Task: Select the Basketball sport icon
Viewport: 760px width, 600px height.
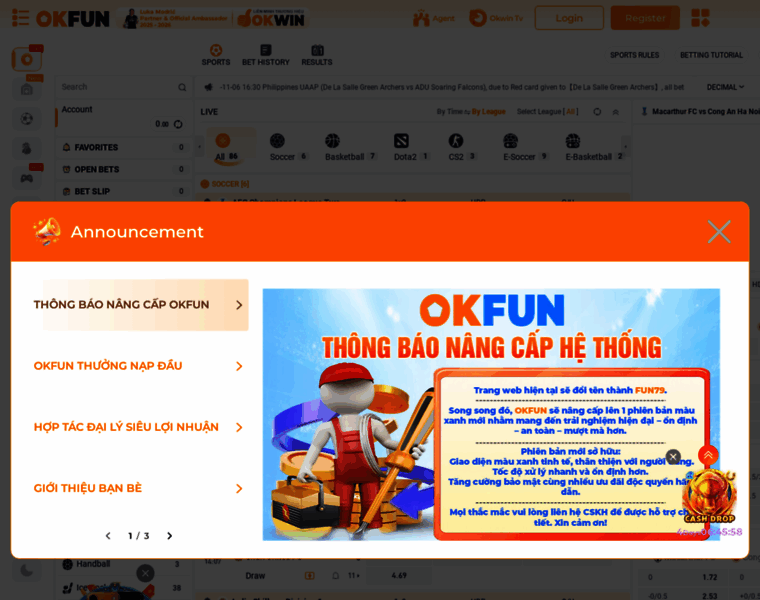Action: coord(332,141)
